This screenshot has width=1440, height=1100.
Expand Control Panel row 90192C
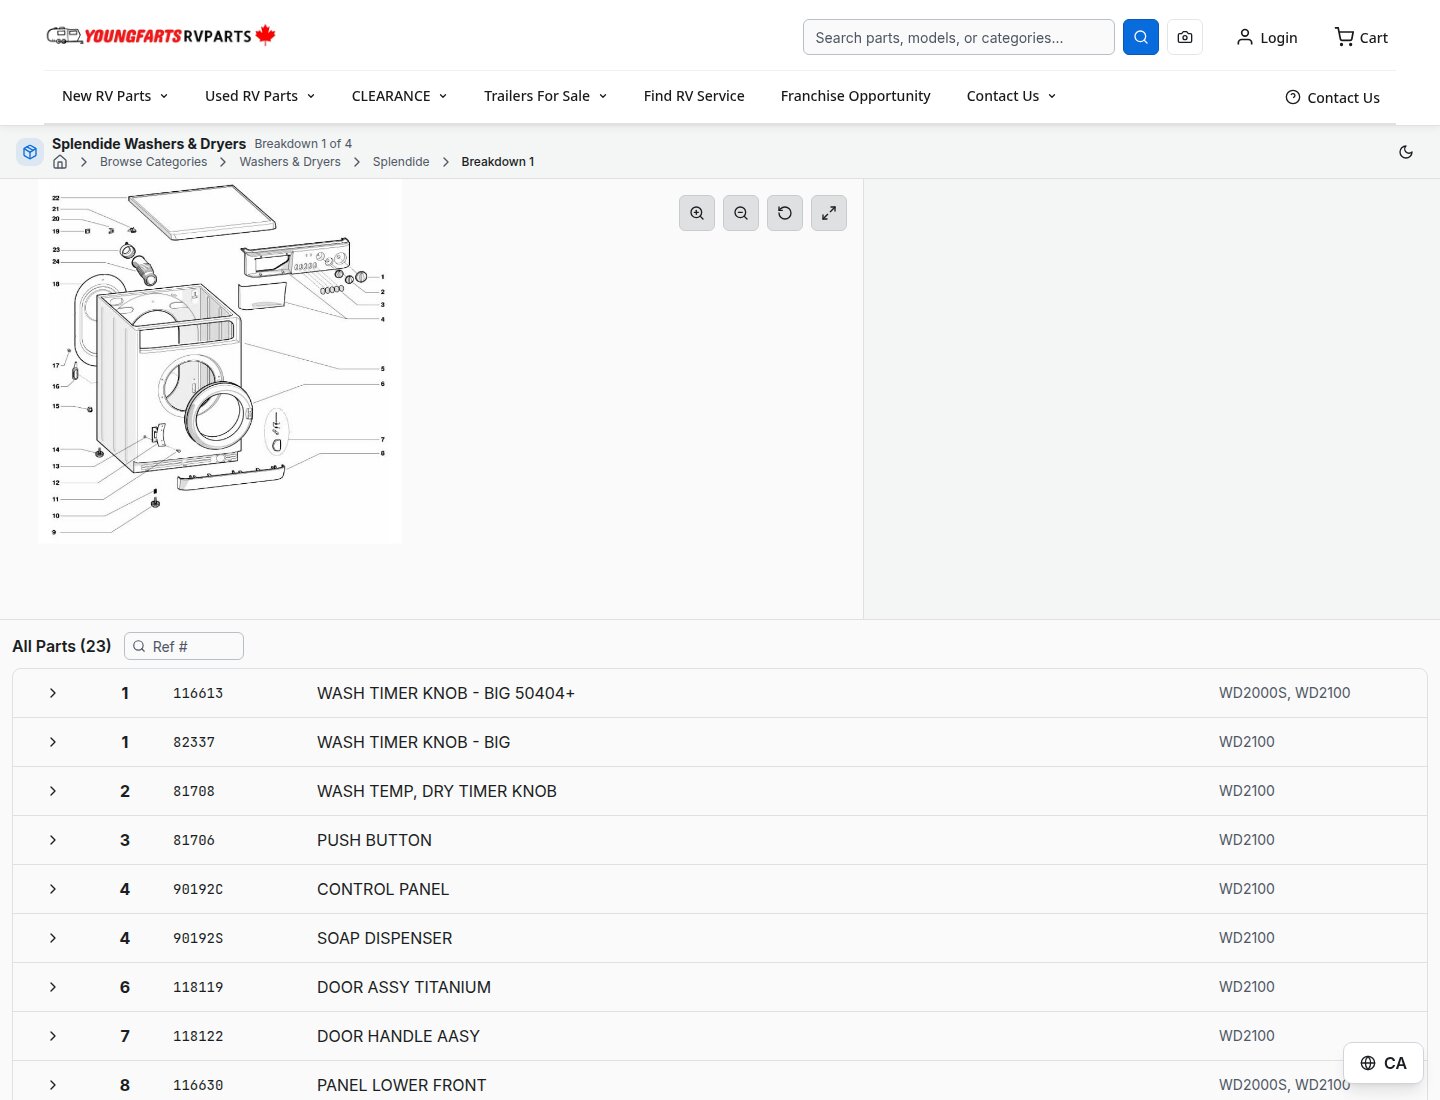(53, 889)
